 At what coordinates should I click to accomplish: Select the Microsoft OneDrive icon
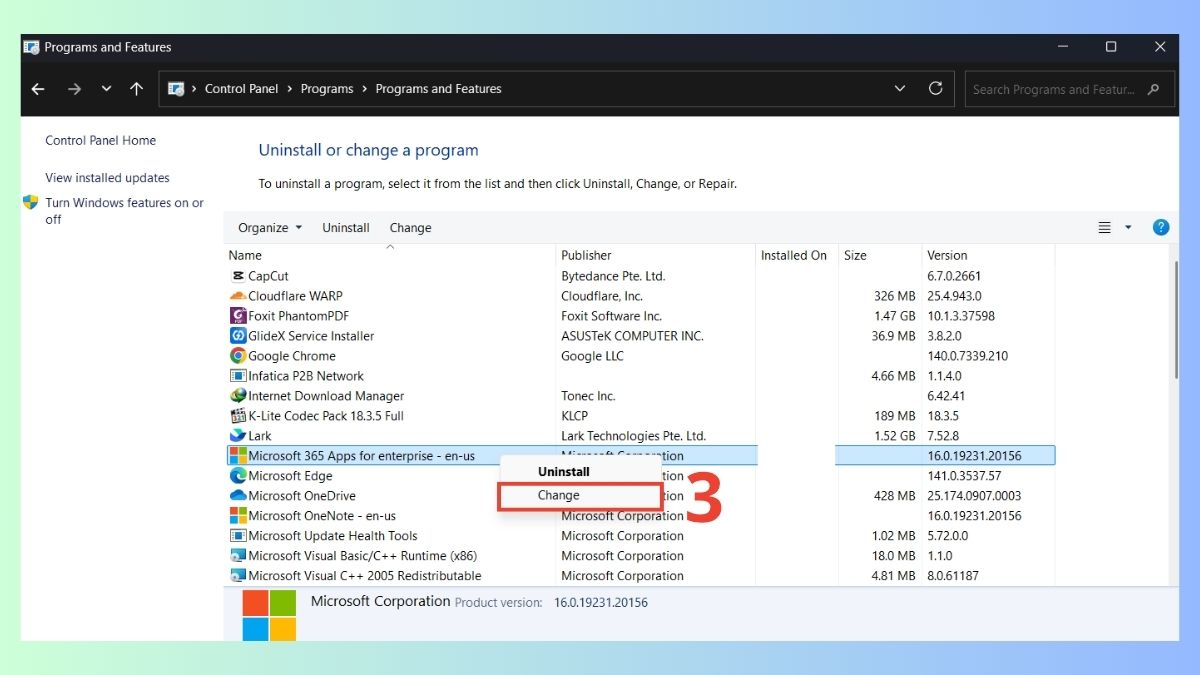pos(238,495)
